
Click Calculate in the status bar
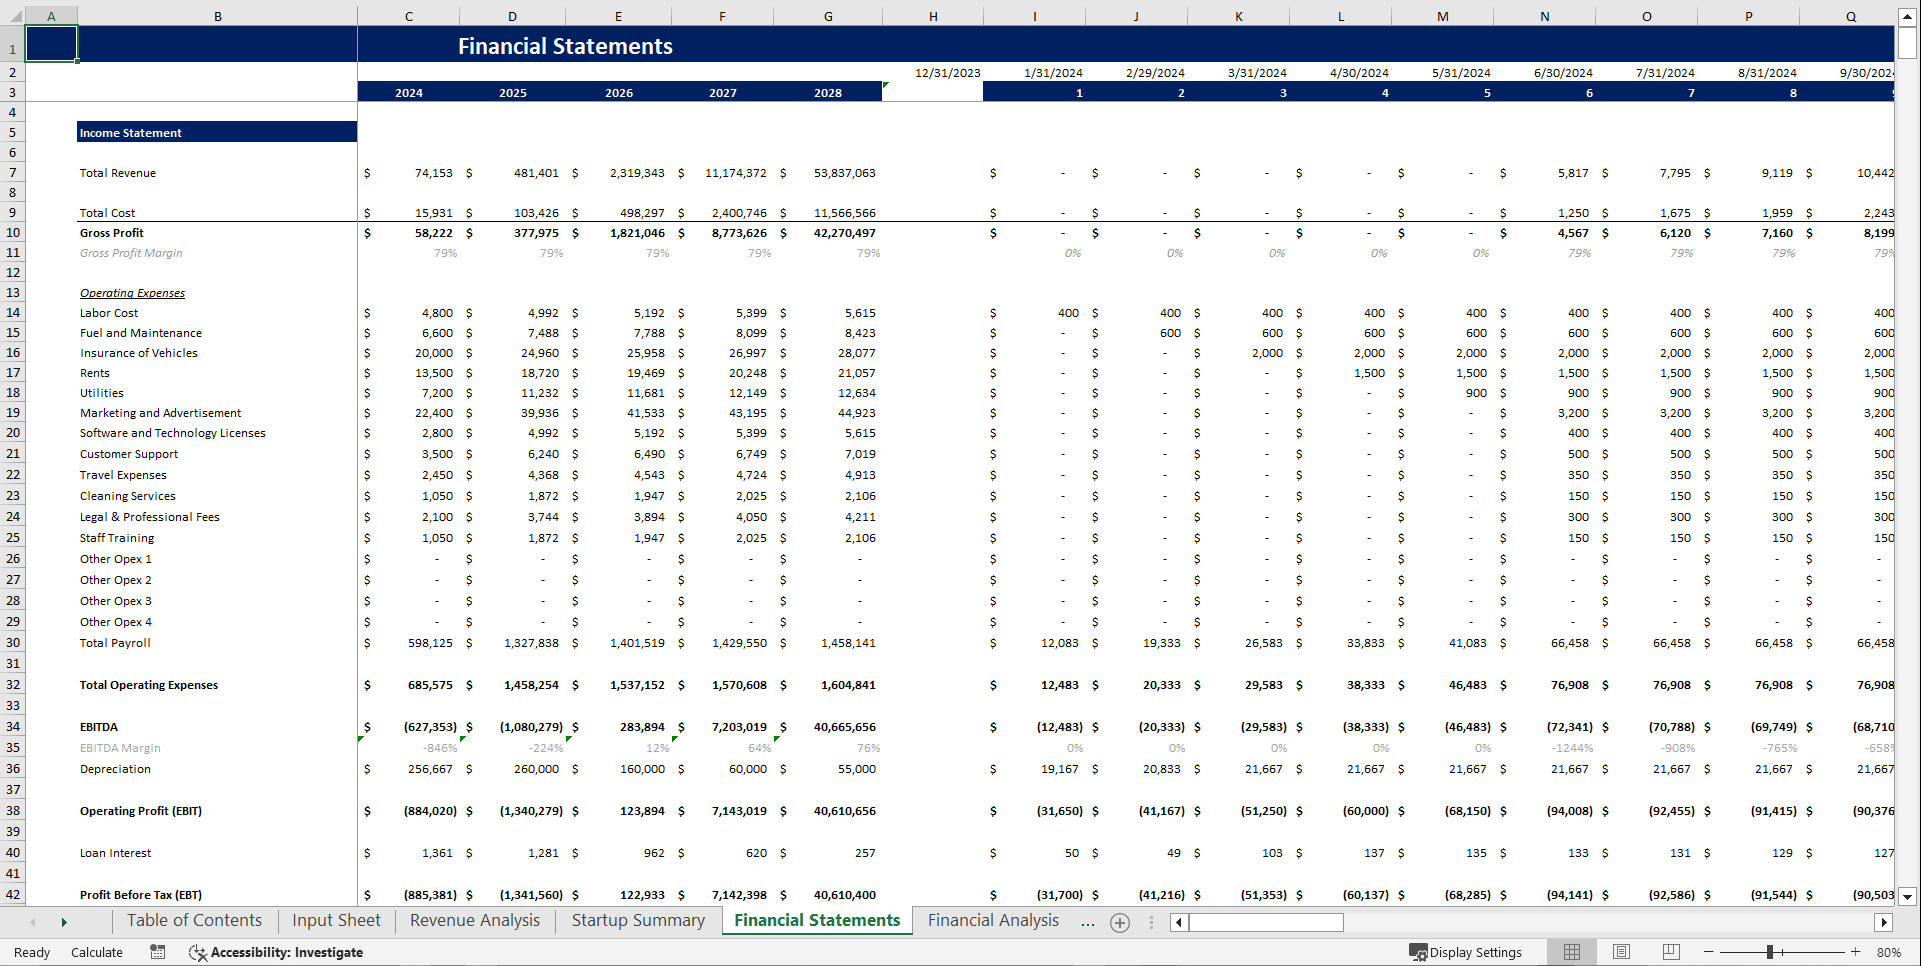tap(97, 951)
